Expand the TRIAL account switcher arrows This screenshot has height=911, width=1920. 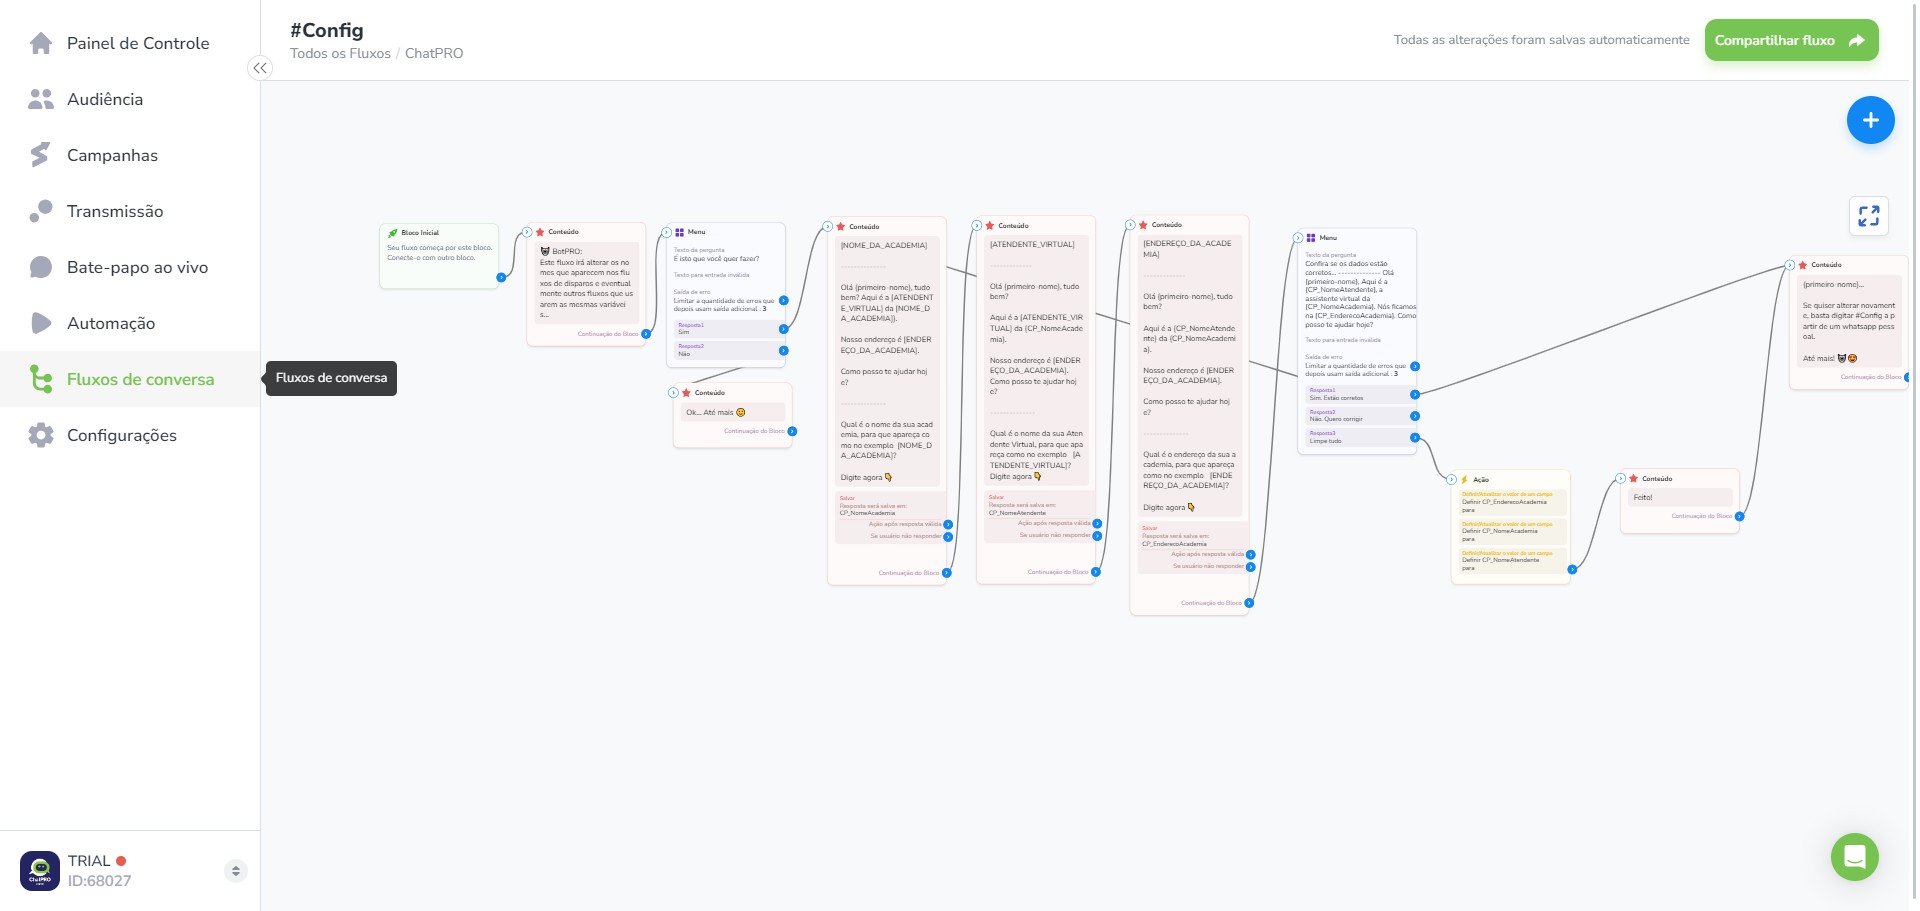236,871
